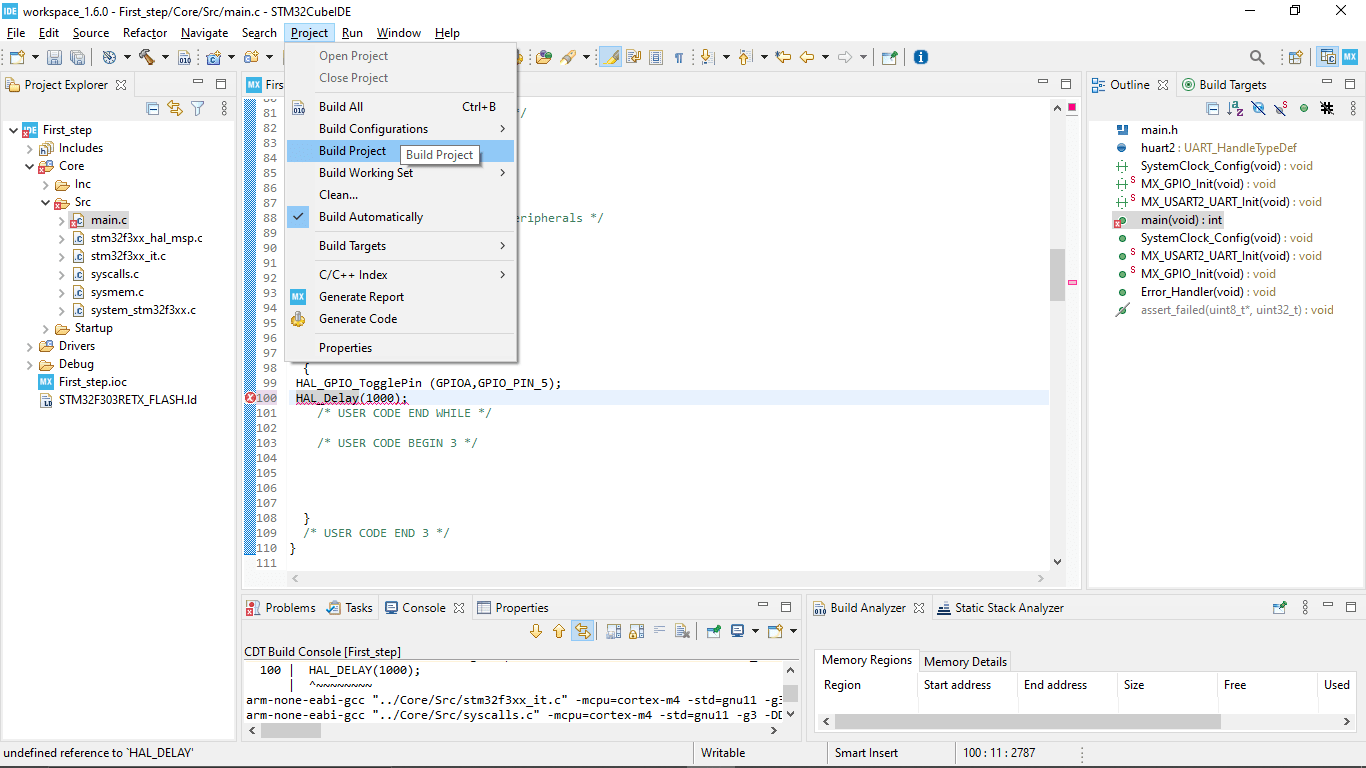Toggle console Scroll Lock icon
Image resolution: width=1366 pixels, height=768 pixels.
[637, 631]
